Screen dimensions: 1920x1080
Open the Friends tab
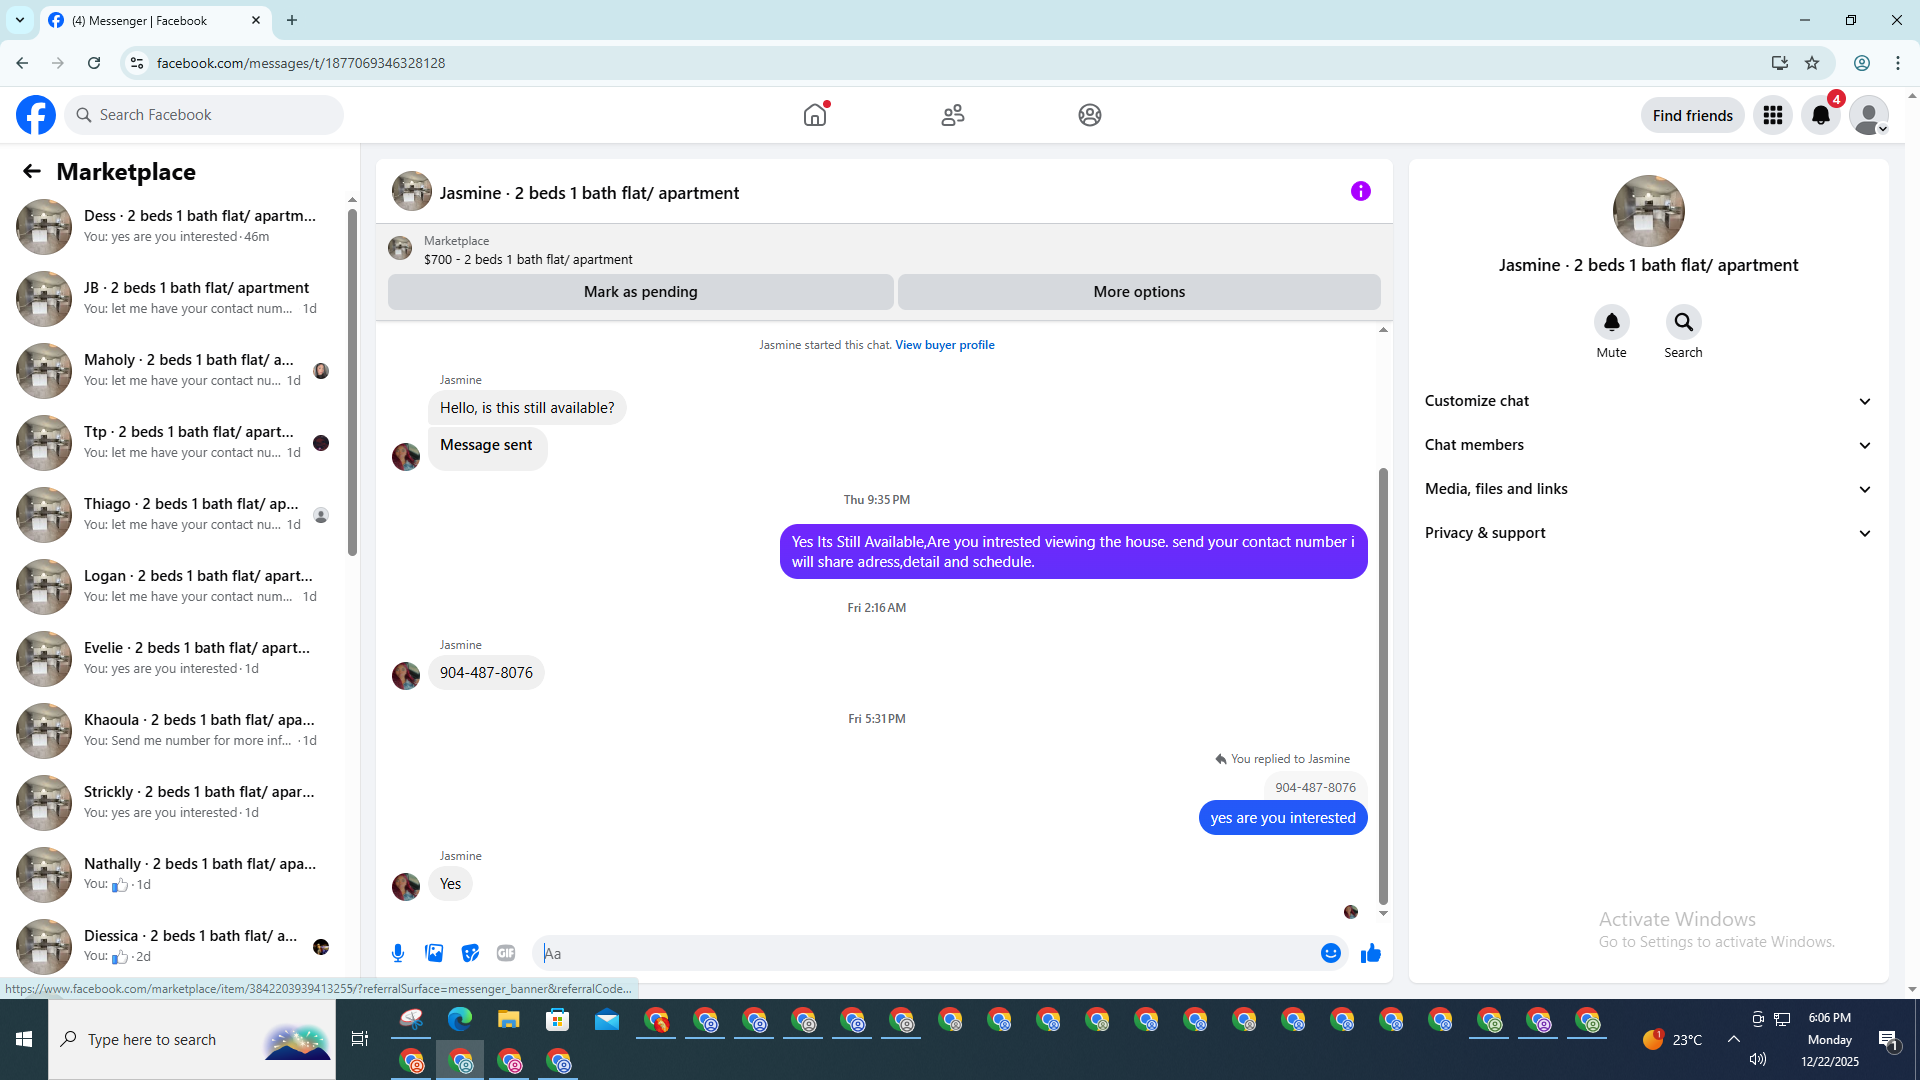pyautogui.click(x=952, y=115)
